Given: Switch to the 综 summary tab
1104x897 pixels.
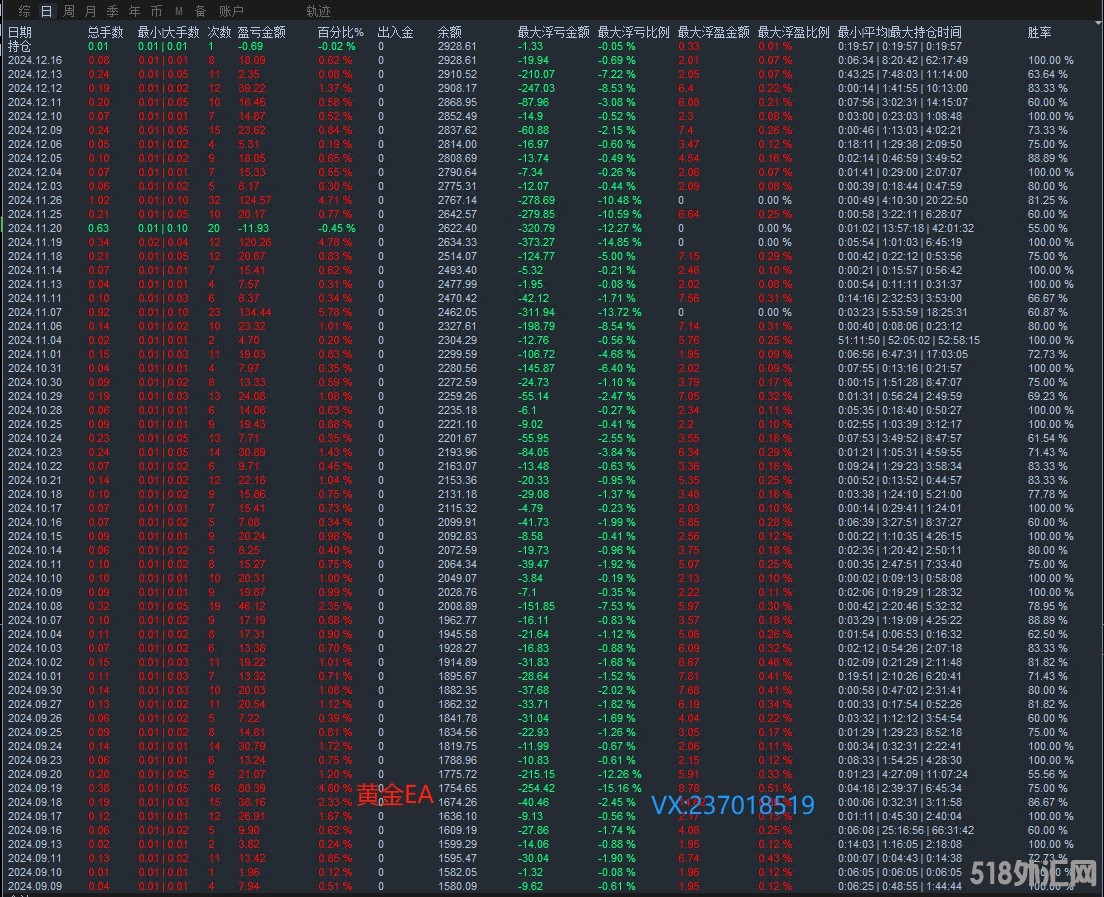Looking at the screenshot, I should pyautogui.click(x=25, y=11).
